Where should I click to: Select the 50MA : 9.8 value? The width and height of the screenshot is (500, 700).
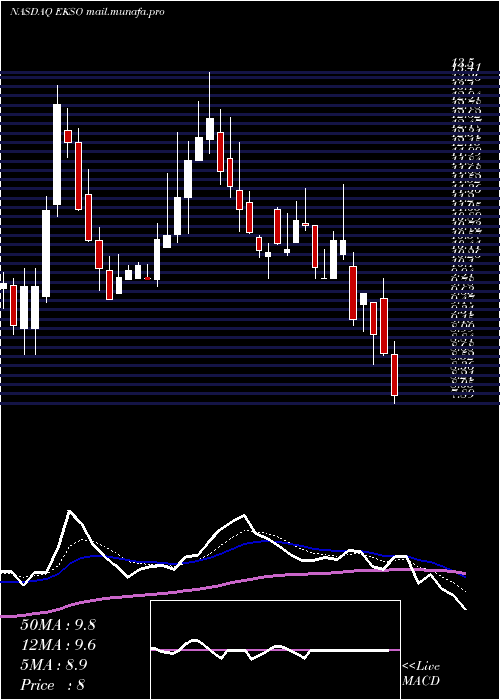coord(58,625)
